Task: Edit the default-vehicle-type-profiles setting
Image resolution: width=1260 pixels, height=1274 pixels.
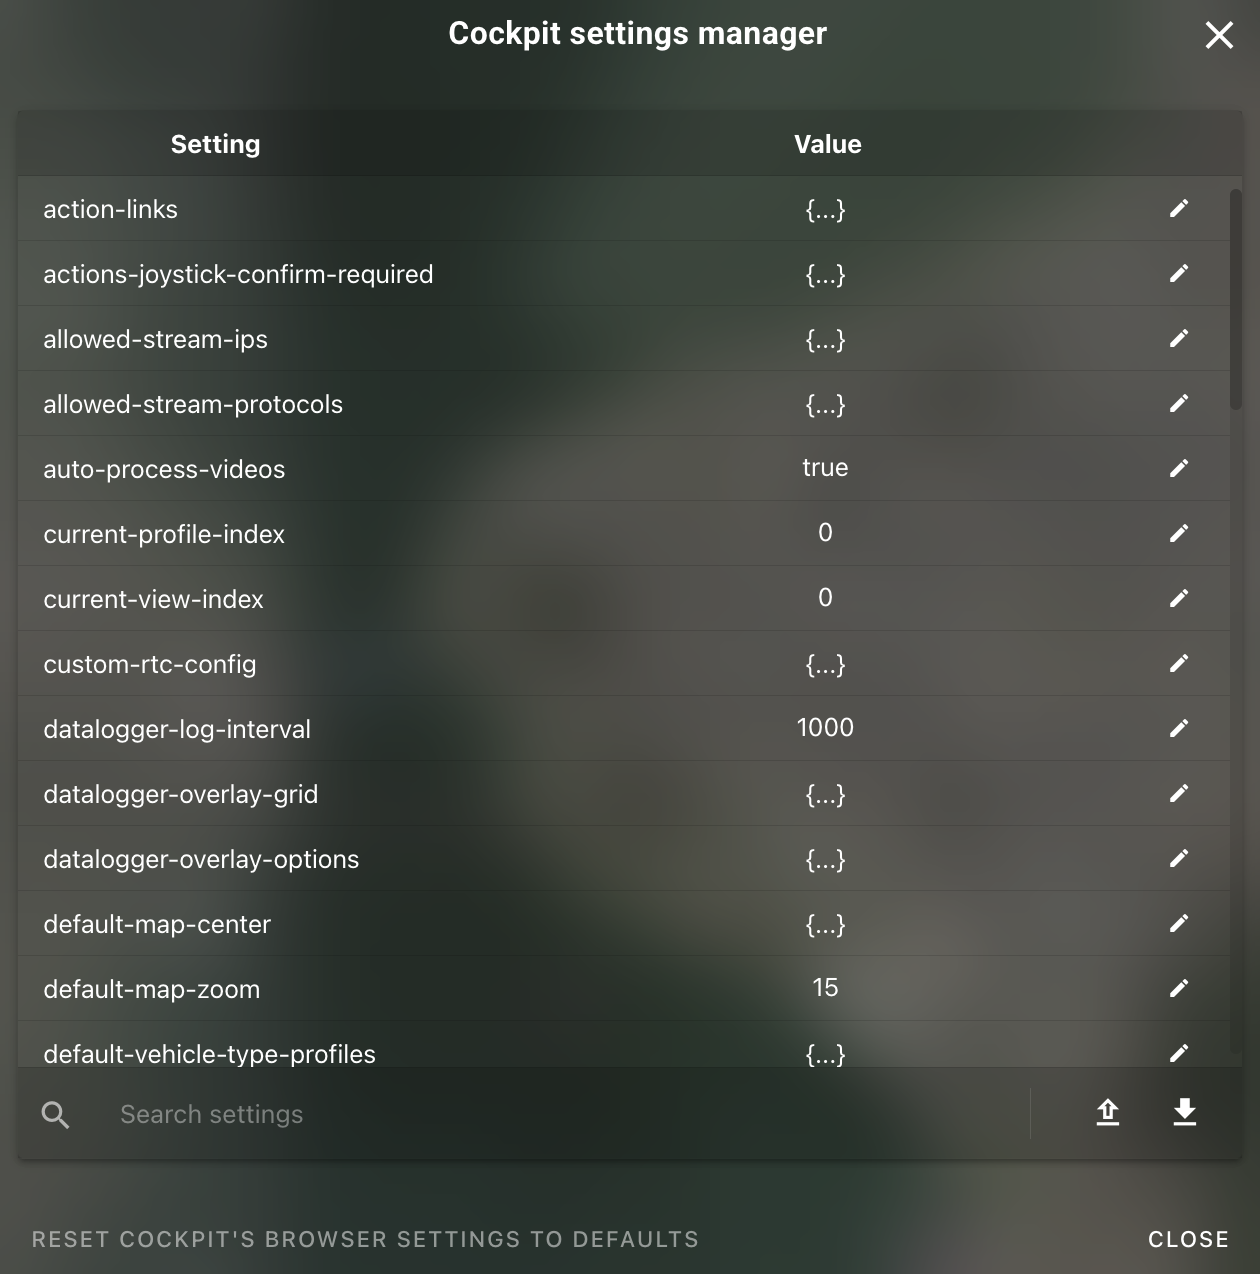Action: tap(1179, 1053)
